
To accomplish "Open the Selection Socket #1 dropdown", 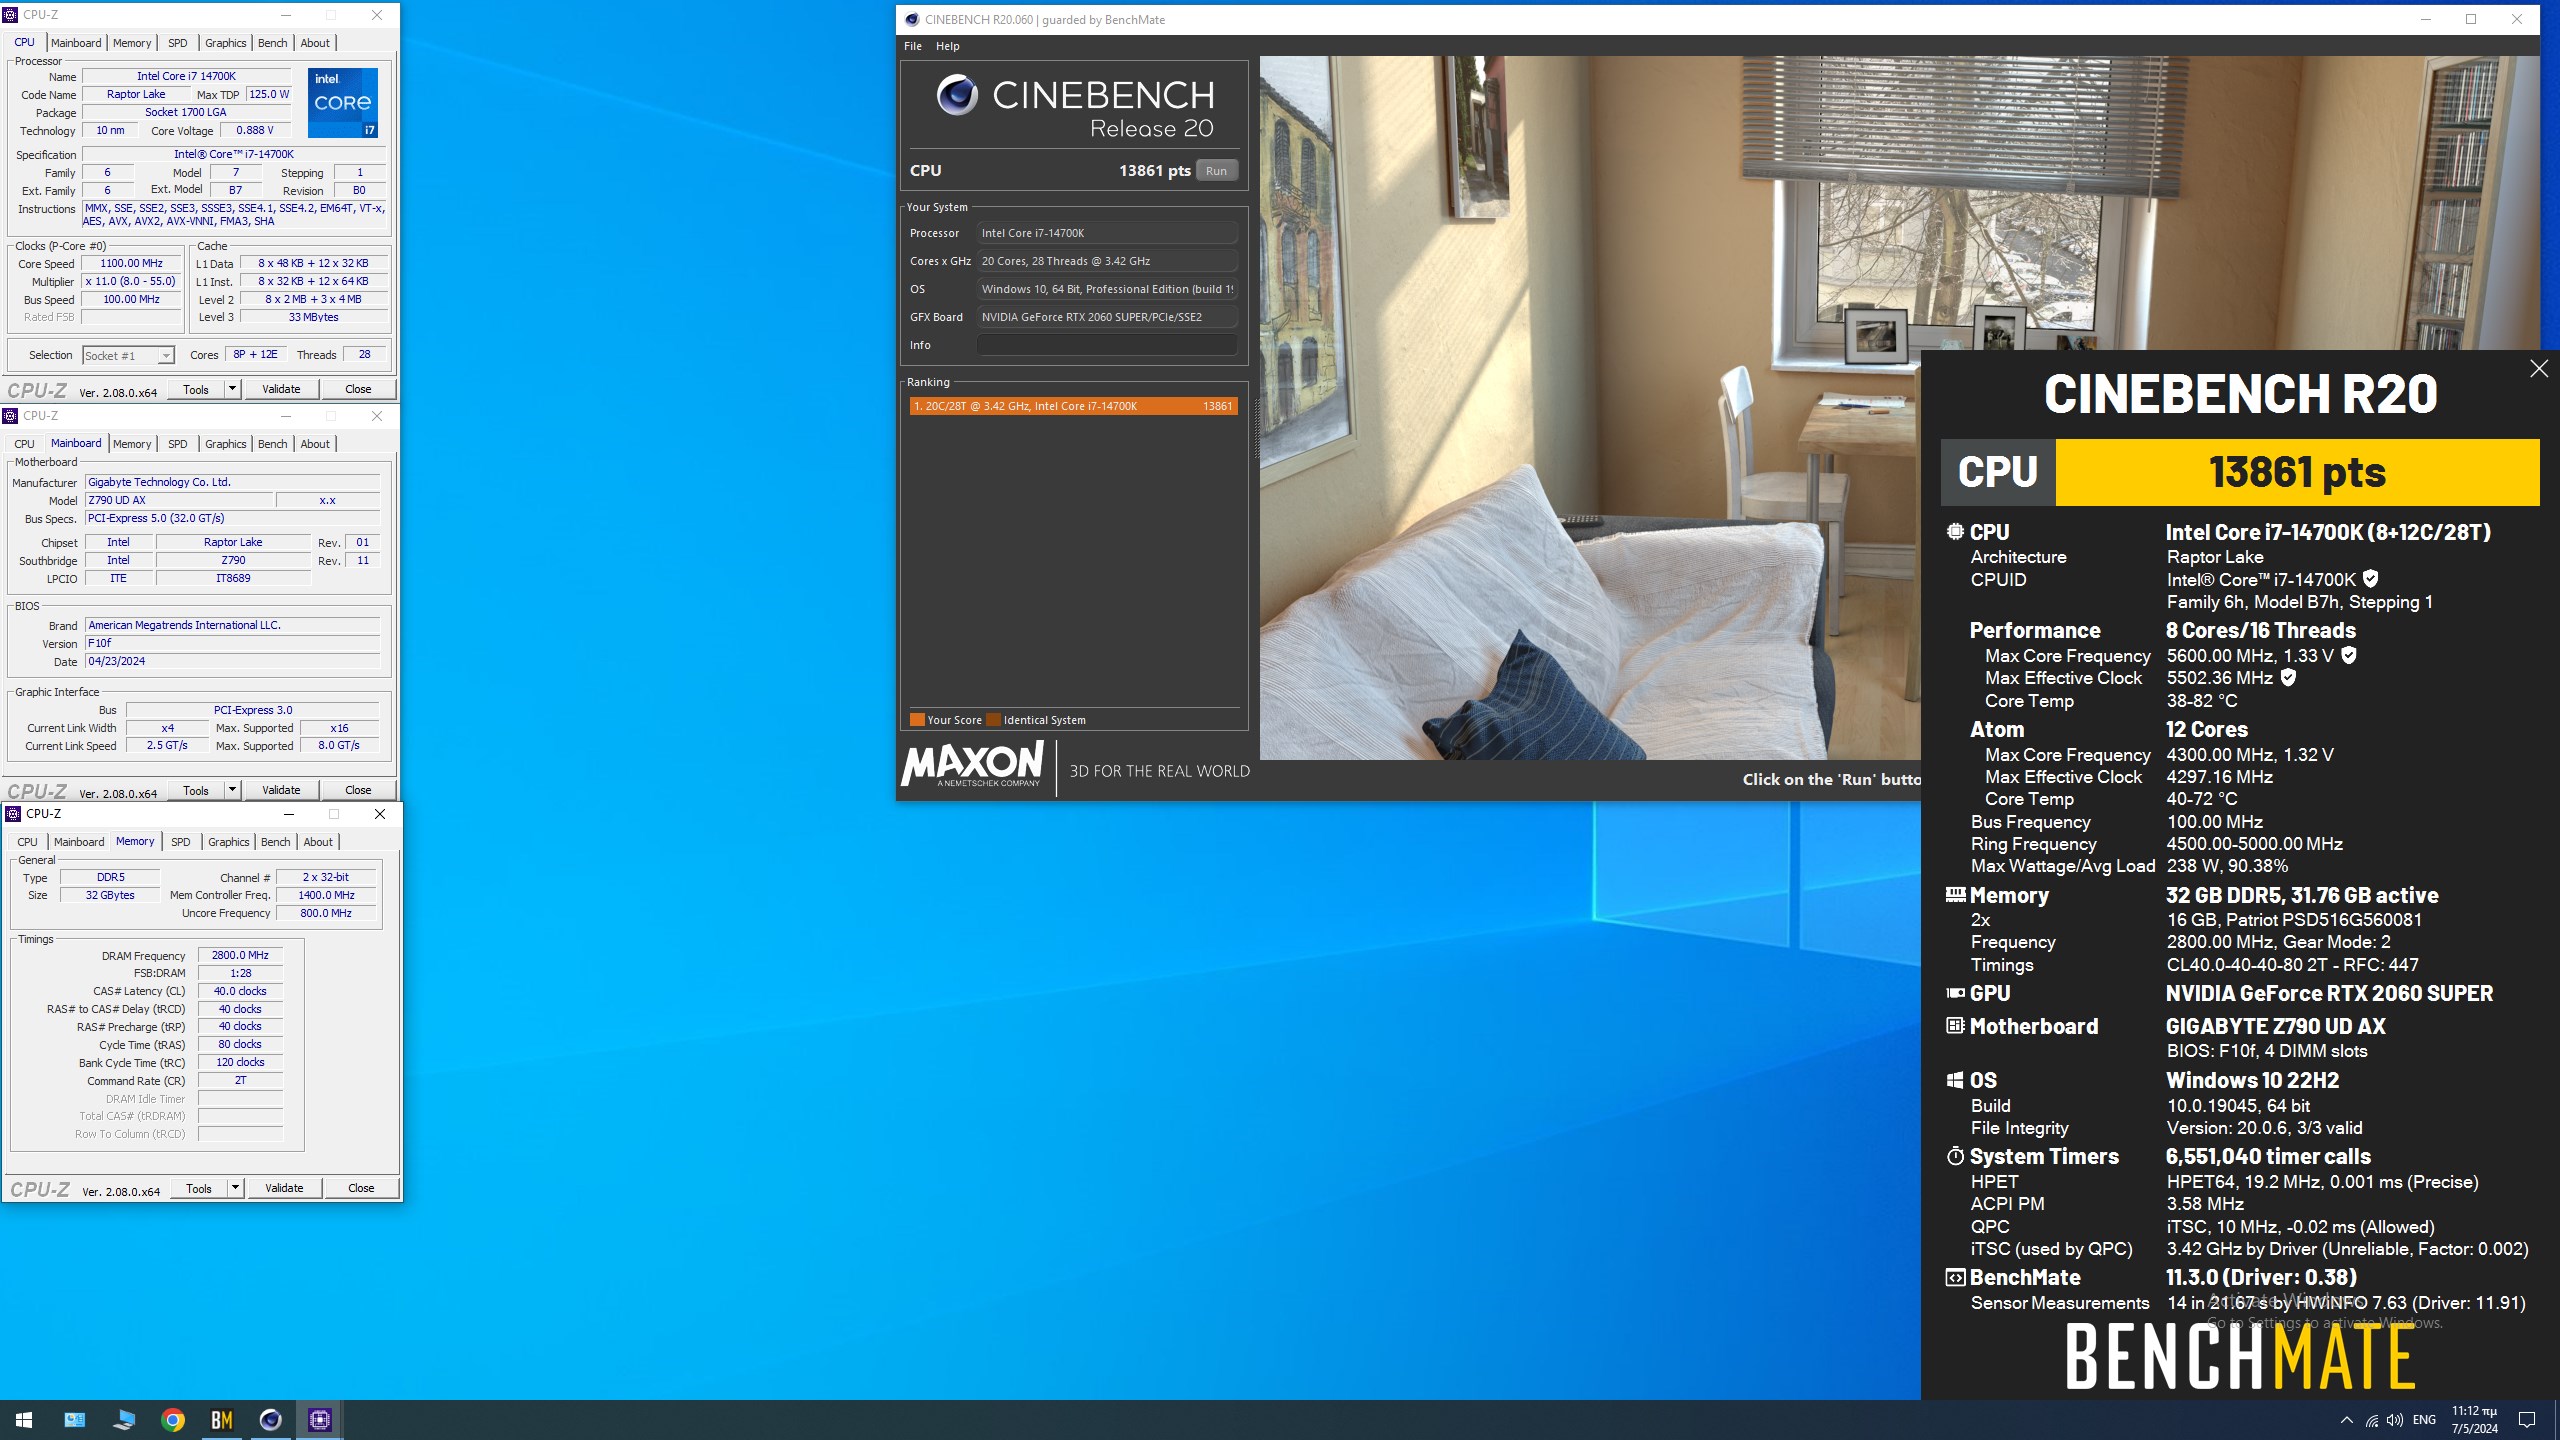I will pos(129,355).
